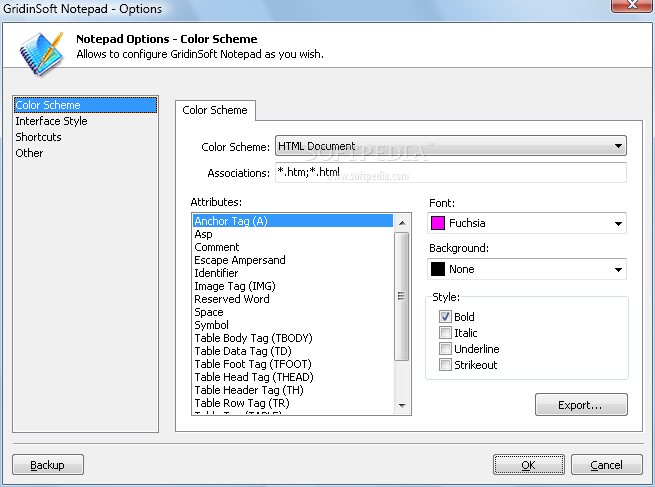Viewport: 655px width, 487px height.
Task: Click the black Background color swatch
Action: click(437, 269)
